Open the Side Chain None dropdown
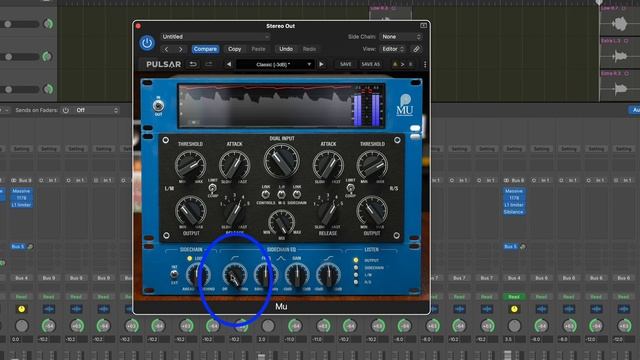640x360 pixels. (401, 37)
